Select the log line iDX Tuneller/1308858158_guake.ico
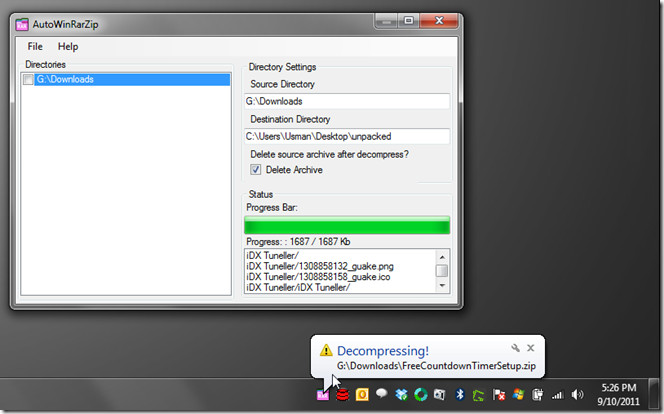Viewport: 664px width, 414px height. pos(318,277)
